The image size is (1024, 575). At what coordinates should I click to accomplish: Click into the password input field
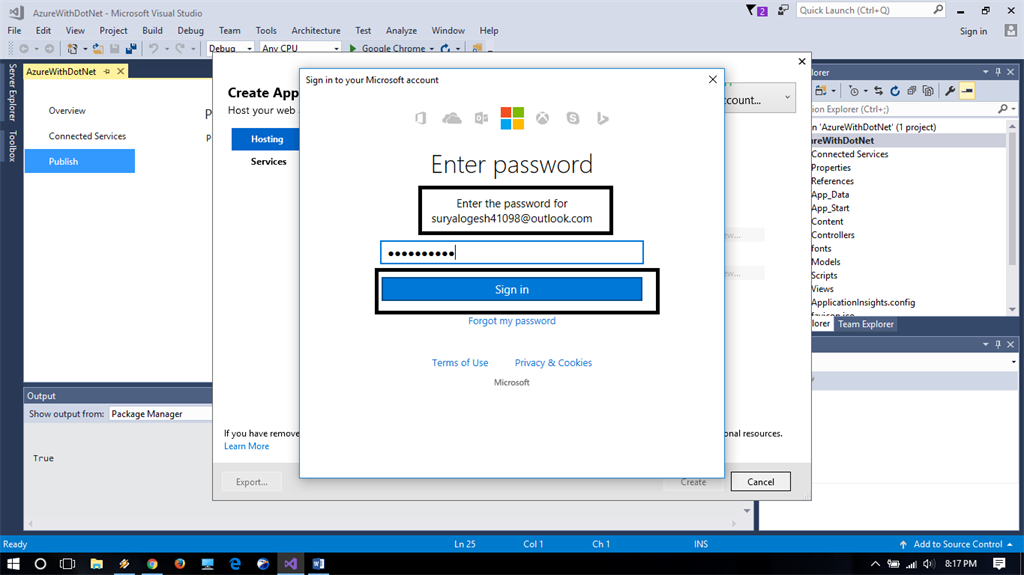tap(511, 253)
